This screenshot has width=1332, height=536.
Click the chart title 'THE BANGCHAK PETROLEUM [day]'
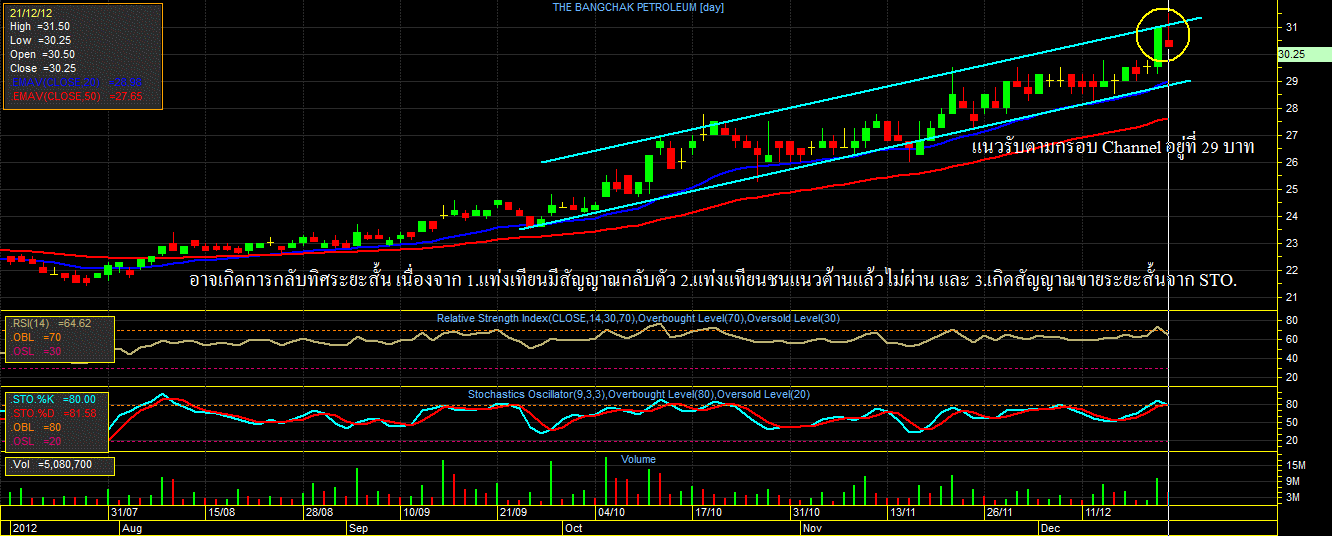(638, 7)
